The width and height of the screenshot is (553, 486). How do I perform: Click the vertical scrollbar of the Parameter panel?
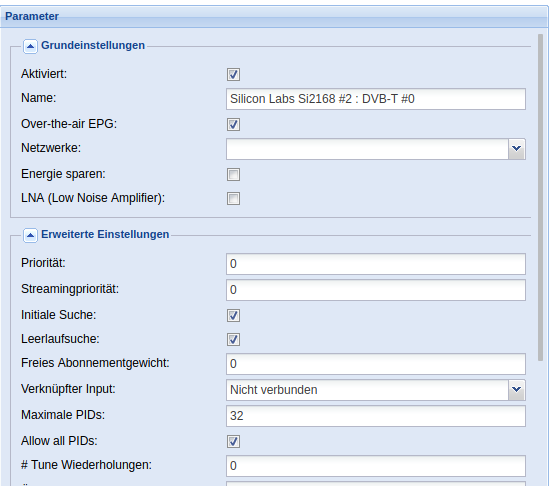coord(540,198)
